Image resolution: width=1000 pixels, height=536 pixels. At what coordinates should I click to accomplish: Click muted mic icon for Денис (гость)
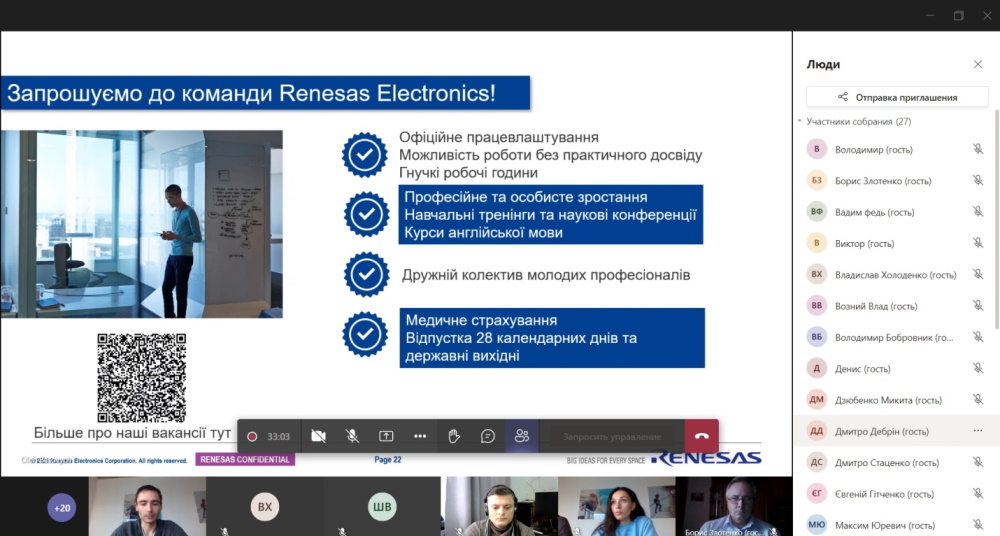coord(978,368)
